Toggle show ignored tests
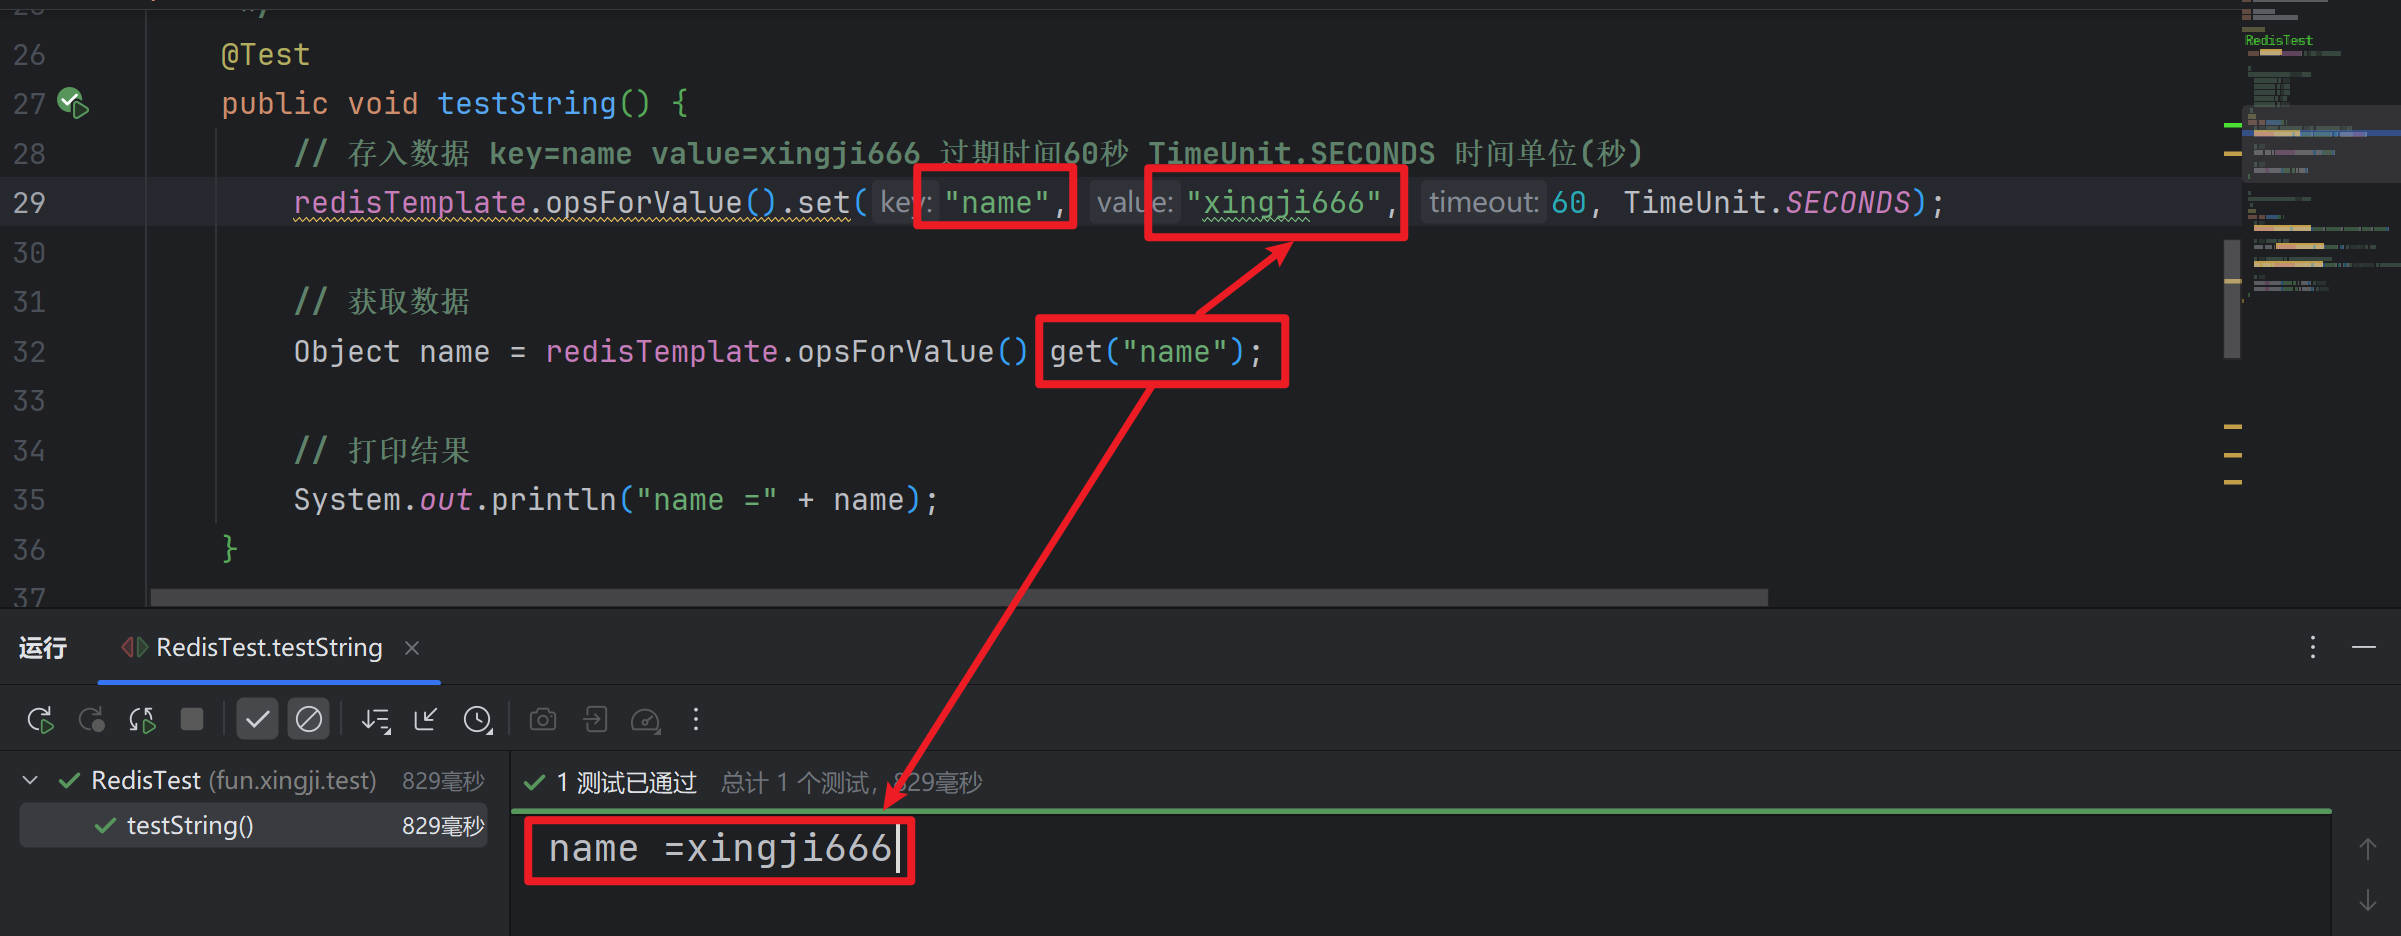Viewport: 2401px width, 936px height. click(309, 719)
